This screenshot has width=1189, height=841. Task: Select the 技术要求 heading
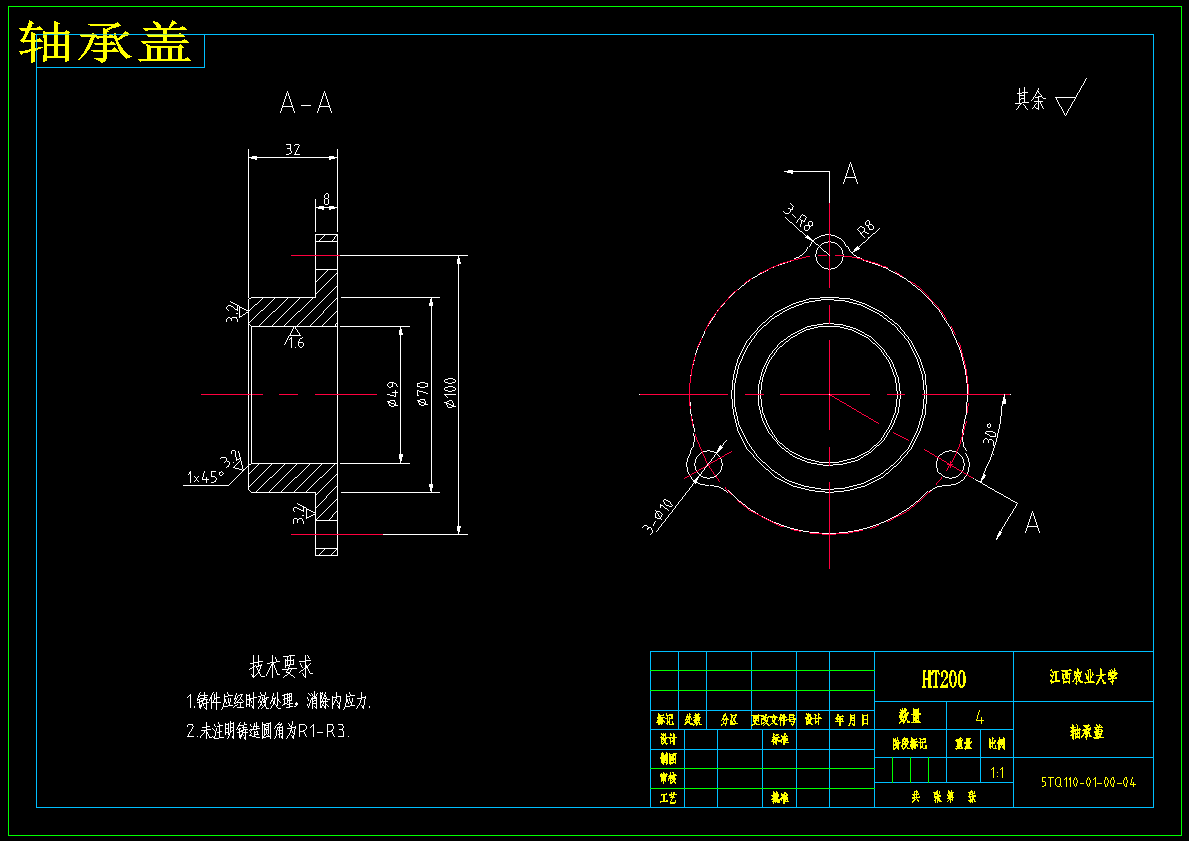pos(281,667)
